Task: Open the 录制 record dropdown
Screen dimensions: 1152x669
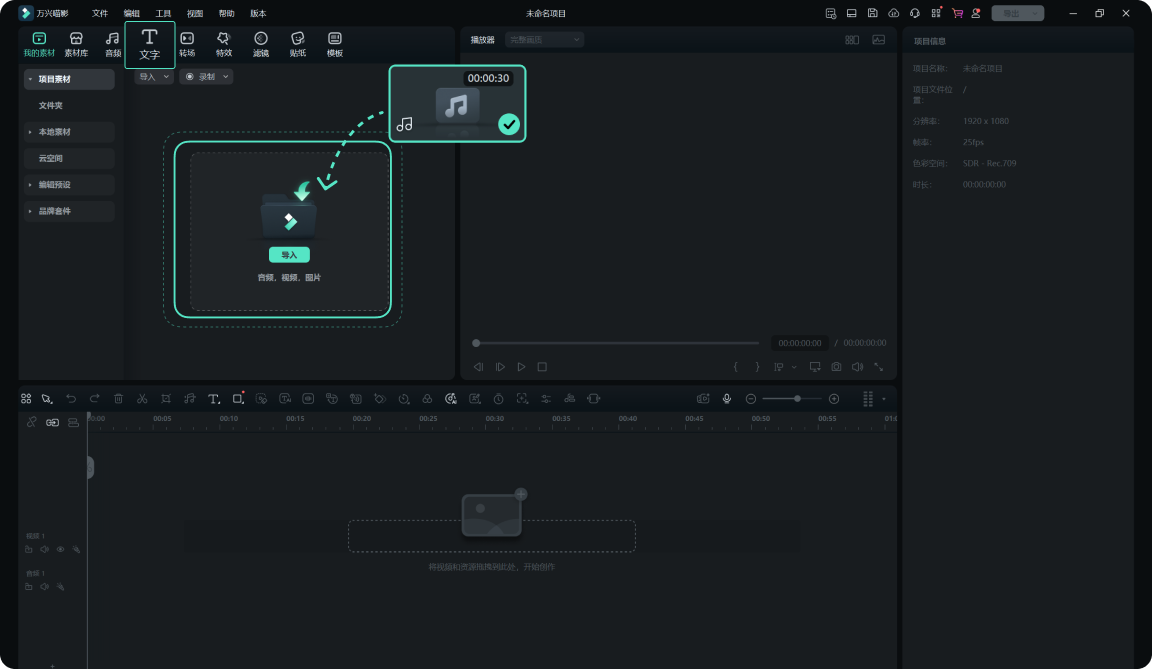Action: tap(206, 76)
